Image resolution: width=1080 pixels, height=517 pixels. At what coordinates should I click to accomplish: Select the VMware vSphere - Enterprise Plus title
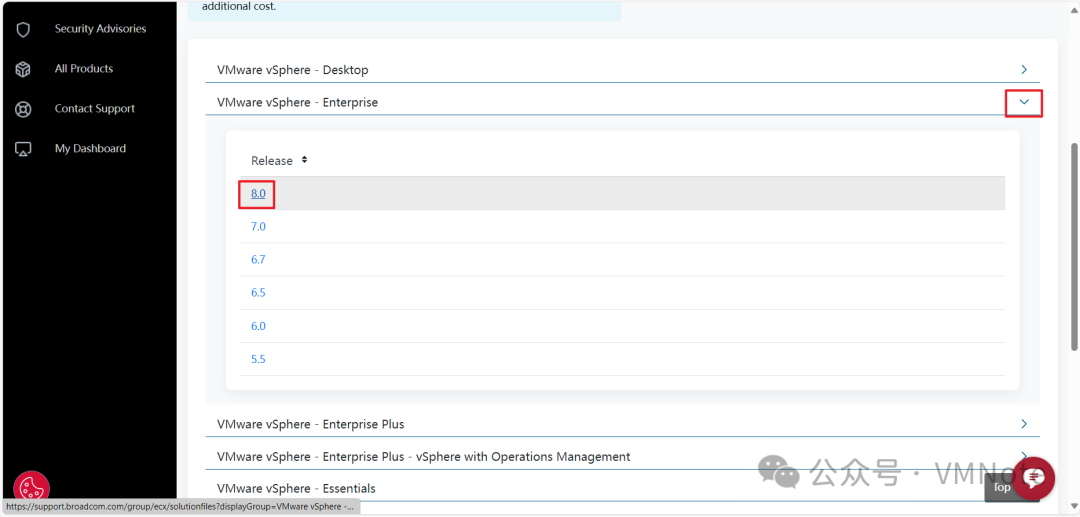coord(311,424)
